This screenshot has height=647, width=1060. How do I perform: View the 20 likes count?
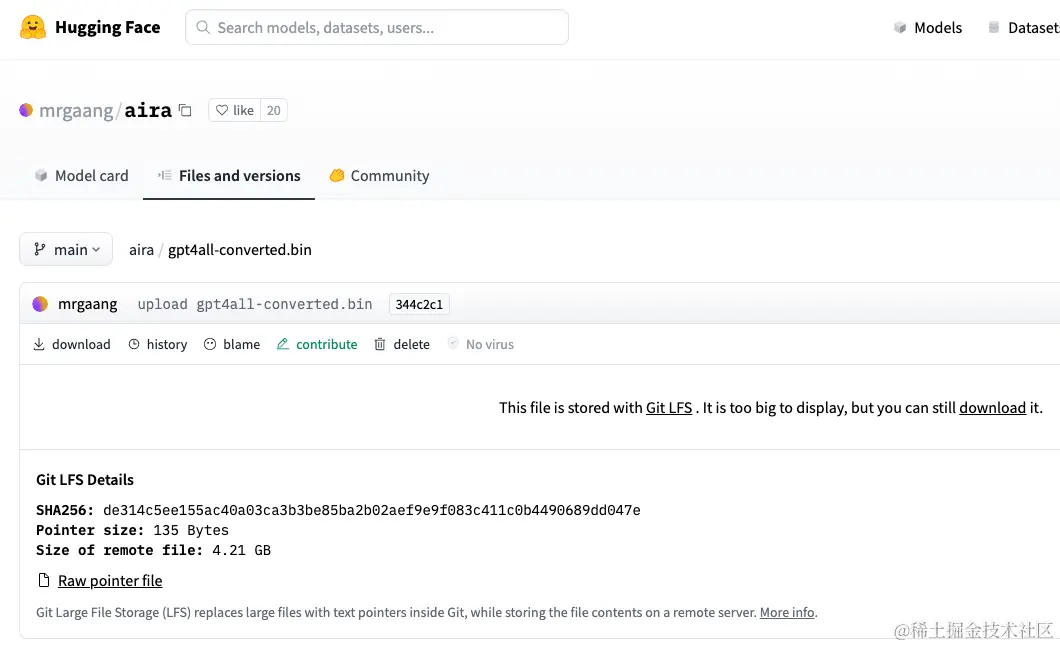274,110
